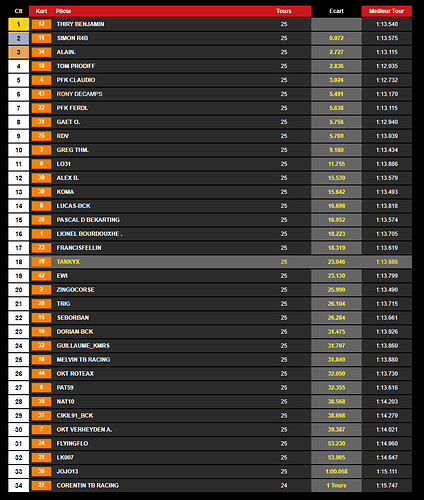The height and width of the screenshot is (500, 424).
Task: Click the gold position 1 badge
Action: (x=18, y=24)
